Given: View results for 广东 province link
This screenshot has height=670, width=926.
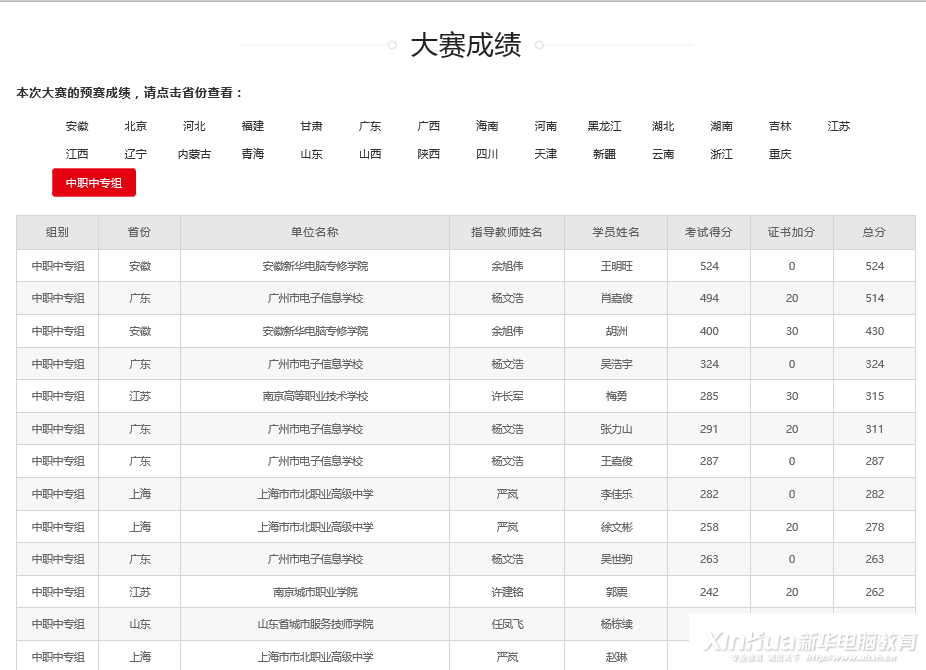Looking at the screenshot, I should tap(370, 126).
